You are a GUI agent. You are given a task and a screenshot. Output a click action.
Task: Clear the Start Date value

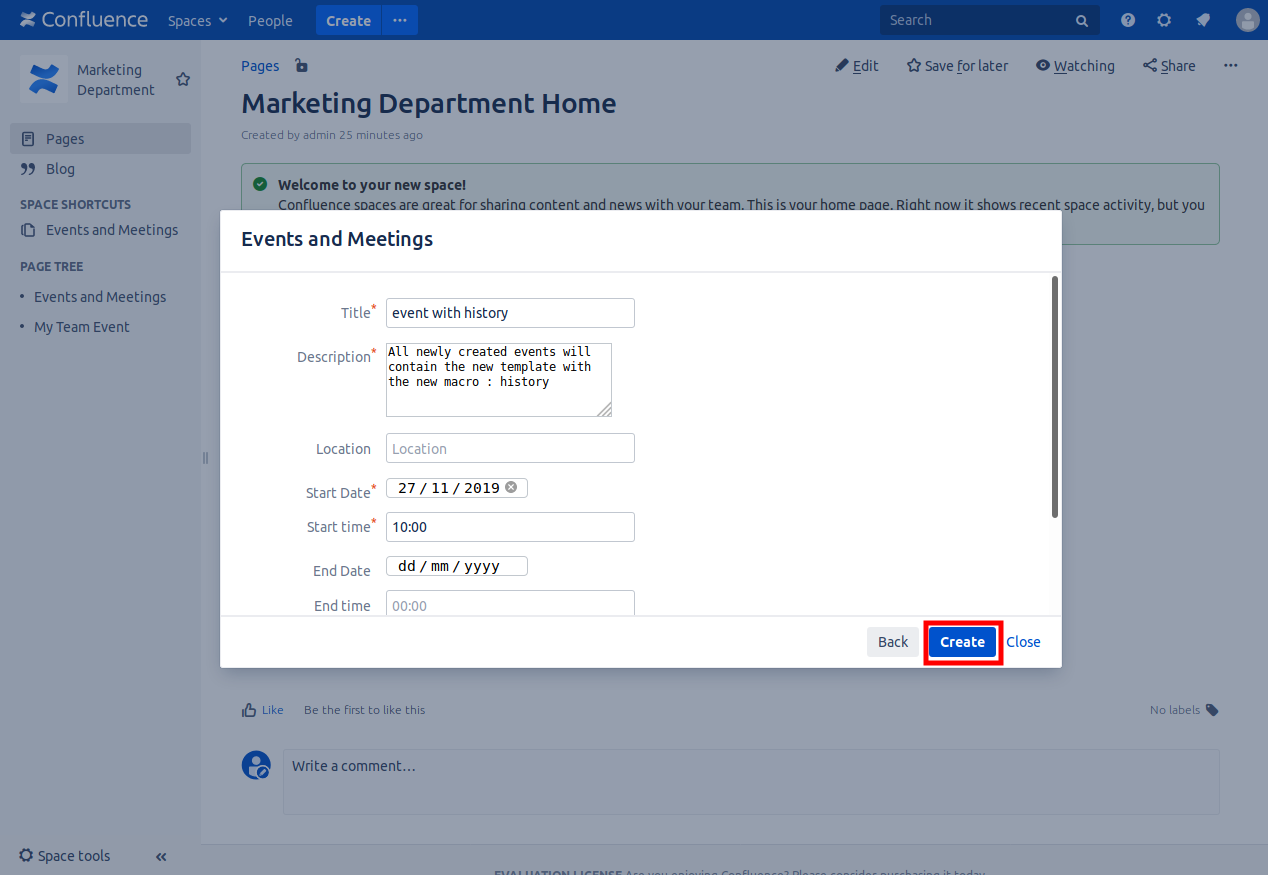(x=511, y=487)
